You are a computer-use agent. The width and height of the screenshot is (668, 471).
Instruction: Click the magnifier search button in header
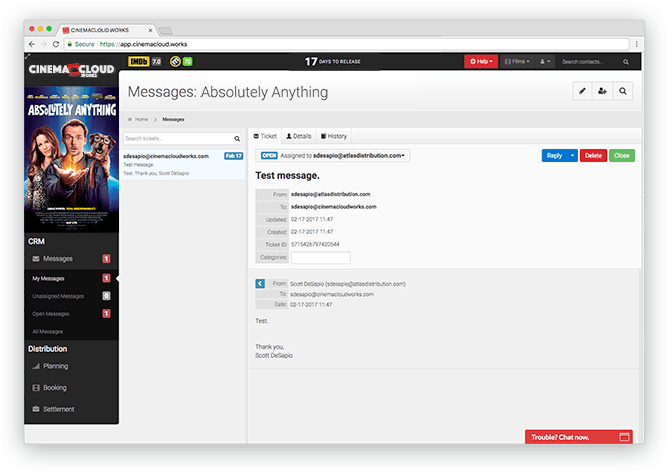(623, 91)
